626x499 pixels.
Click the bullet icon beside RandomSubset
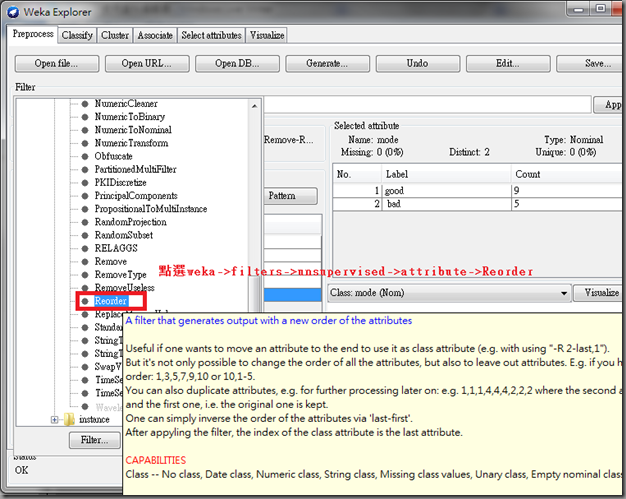click(85, 236)
